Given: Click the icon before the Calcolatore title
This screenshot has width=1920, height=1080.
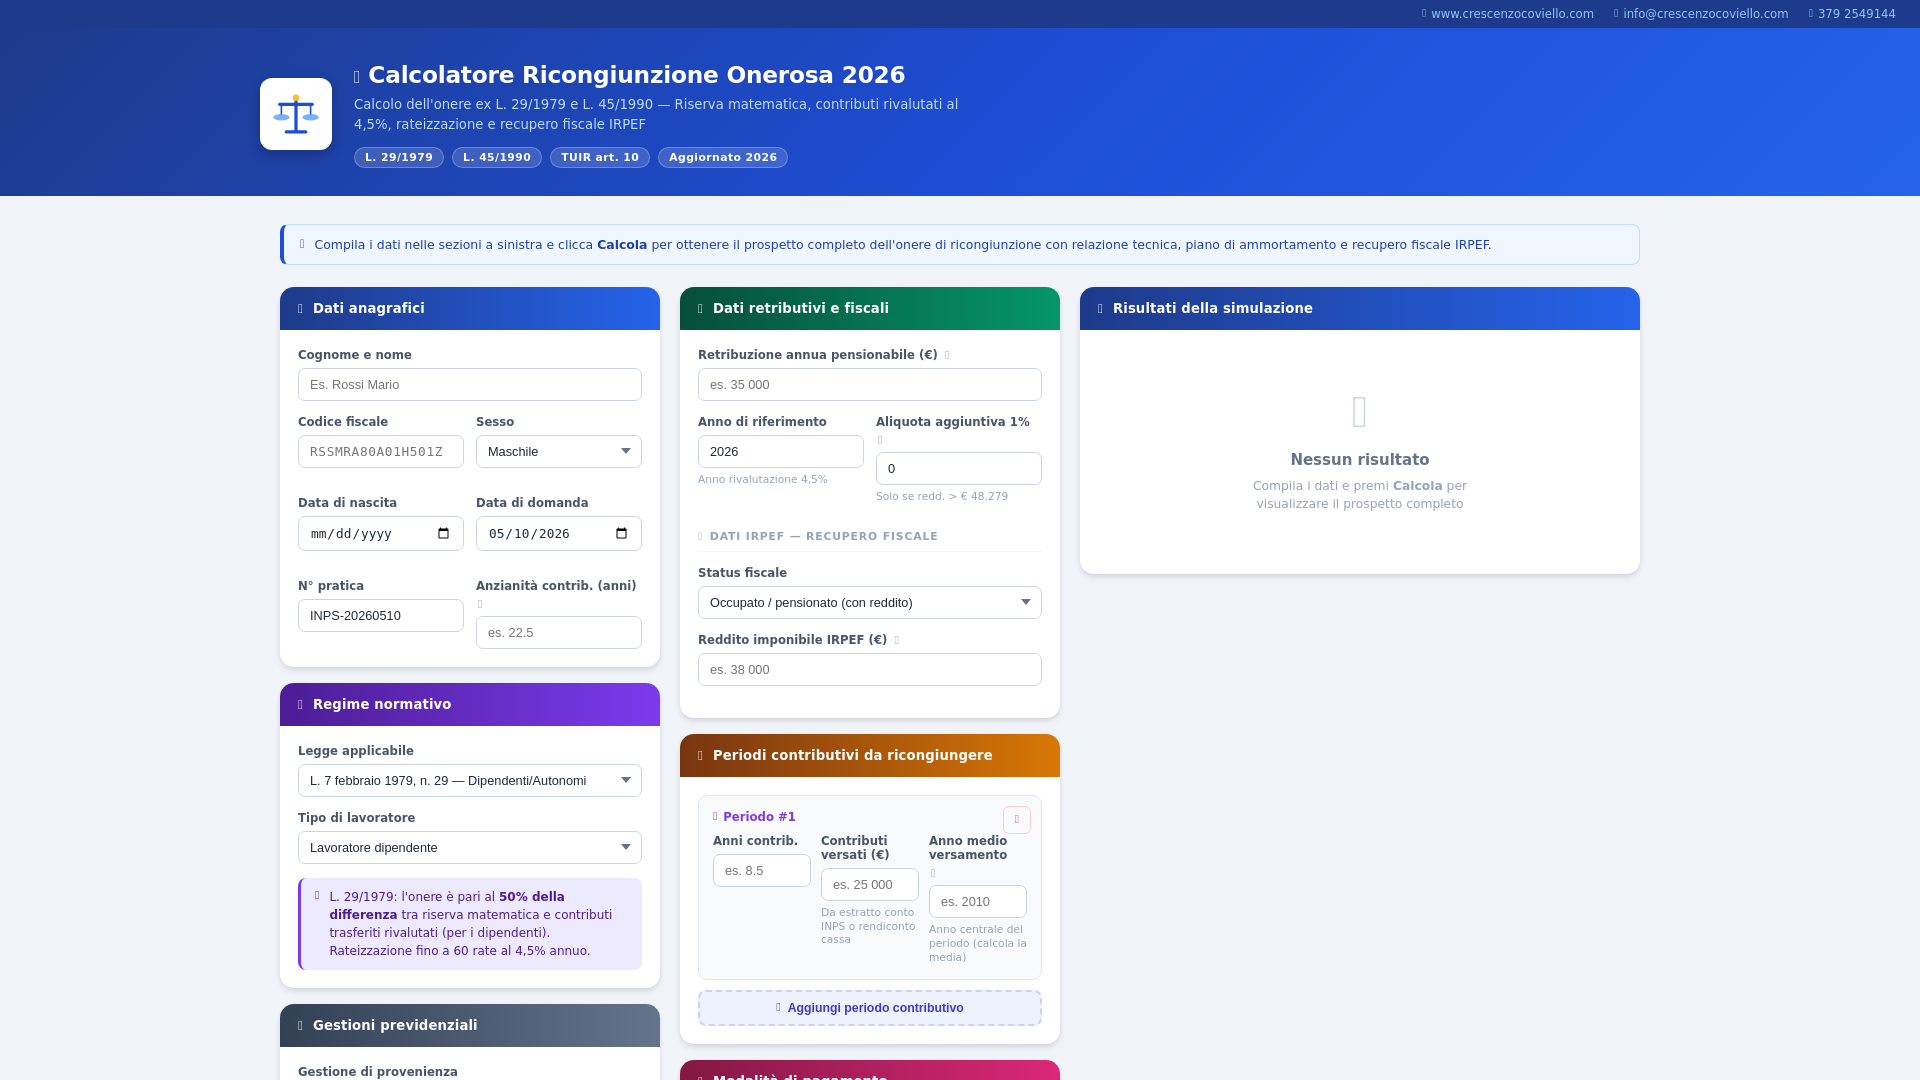Looking at the screenshot, I should pyautogui.click(x=357, y=77).
